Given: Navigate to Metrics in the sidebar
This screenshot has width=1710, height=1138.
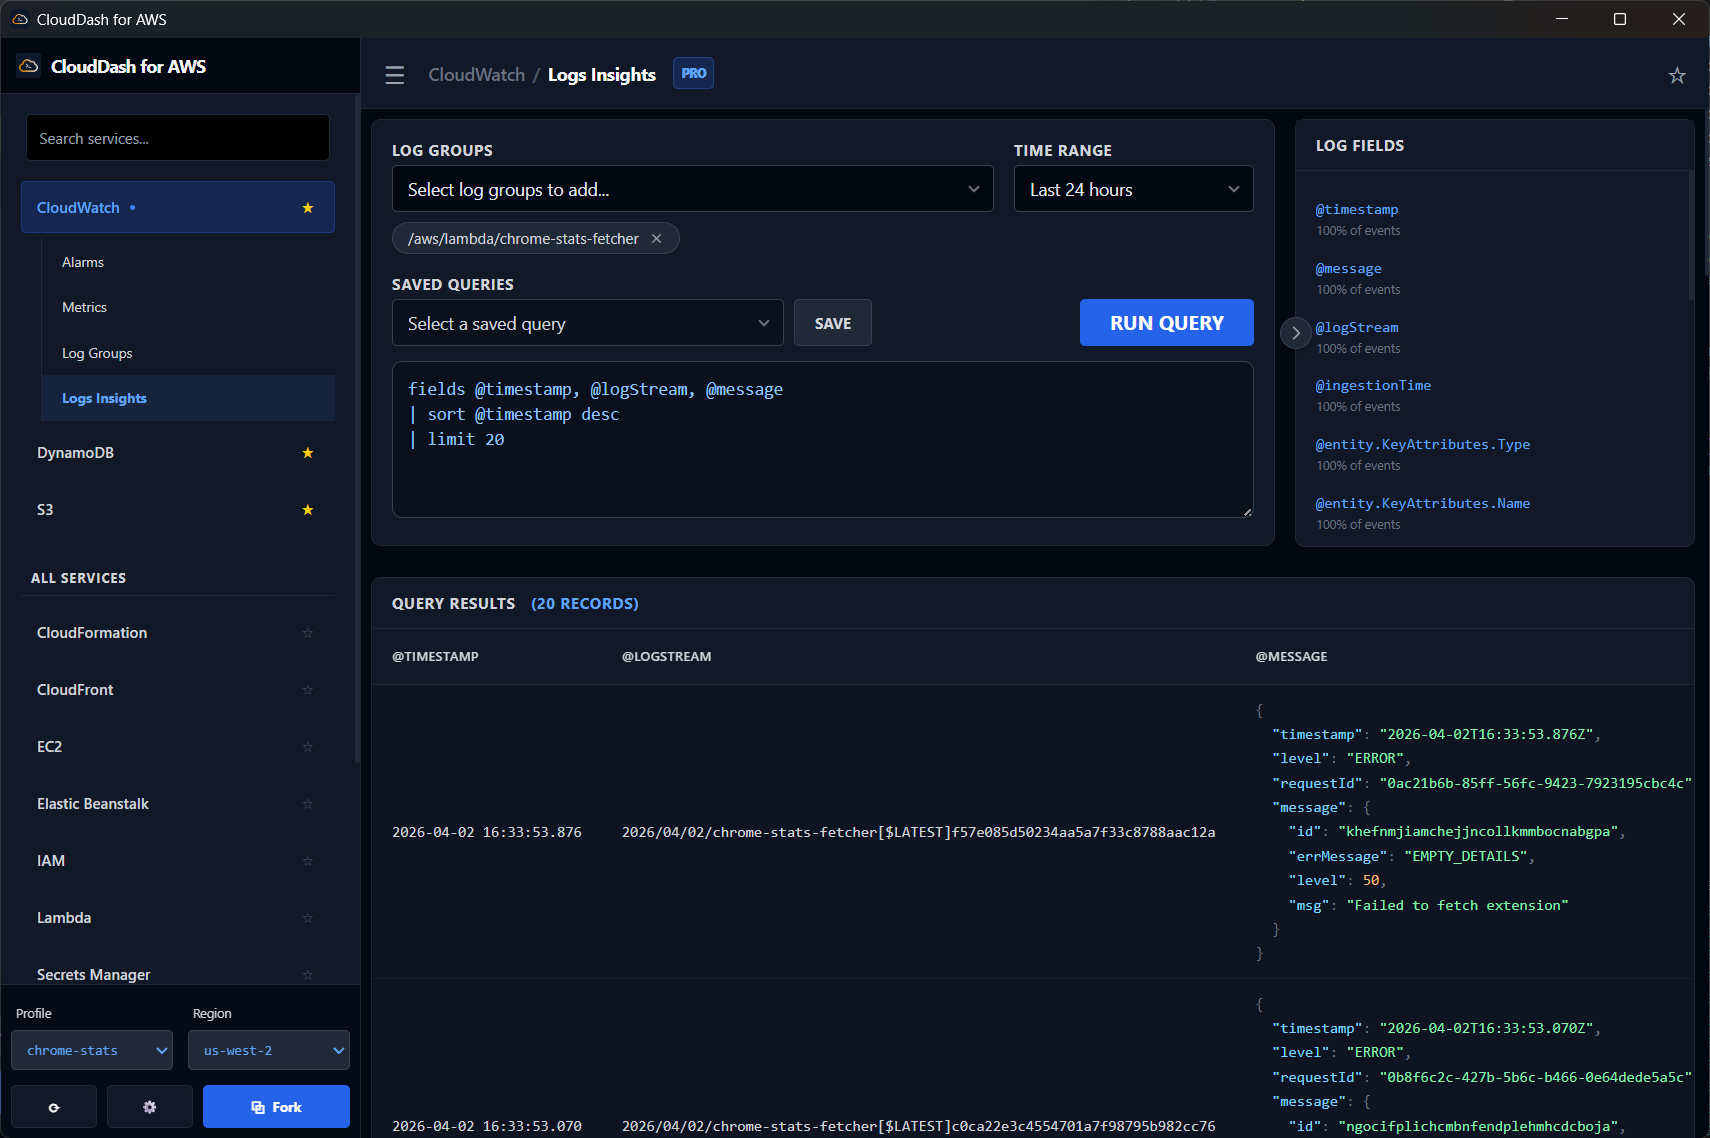Looking at the screenshot, I should [x=85, y=306].
